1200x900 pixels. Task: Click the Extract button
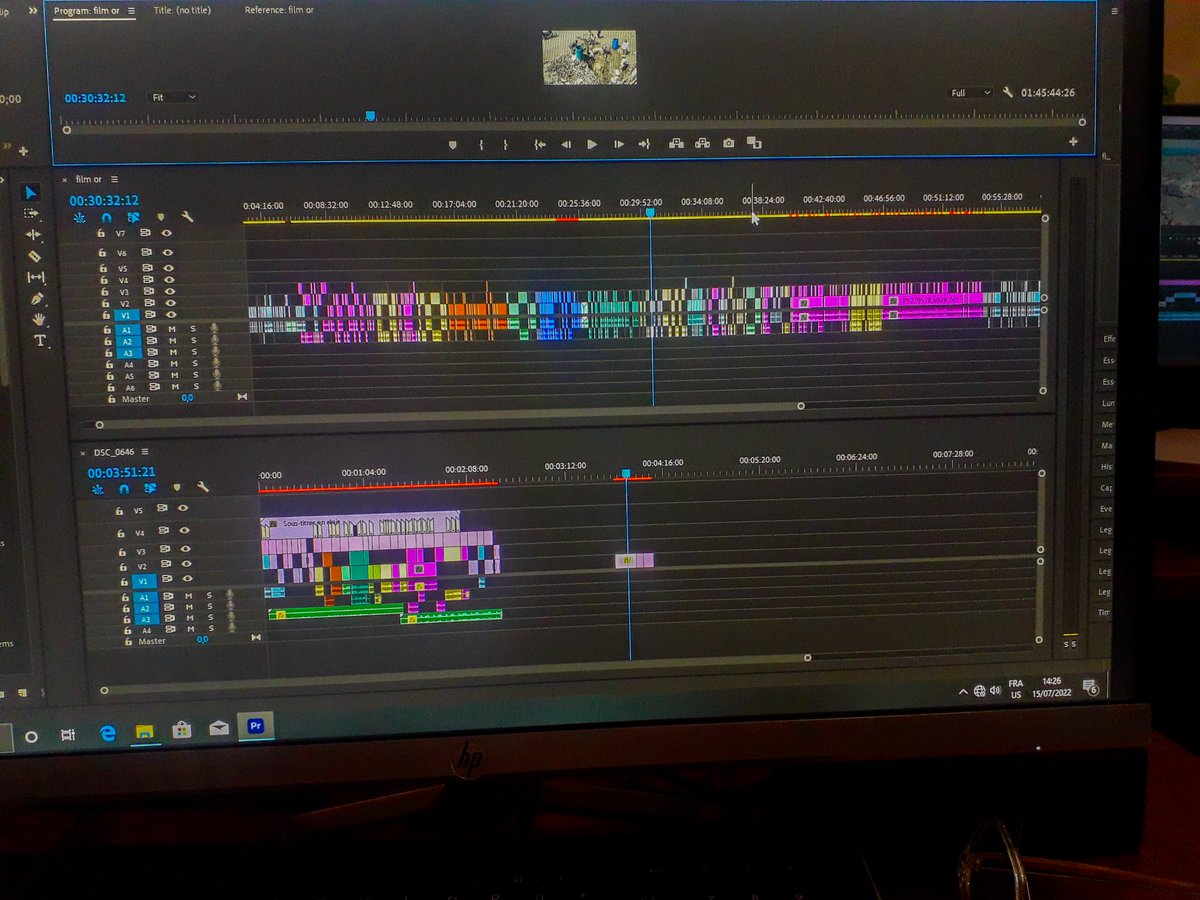[702, 144]
